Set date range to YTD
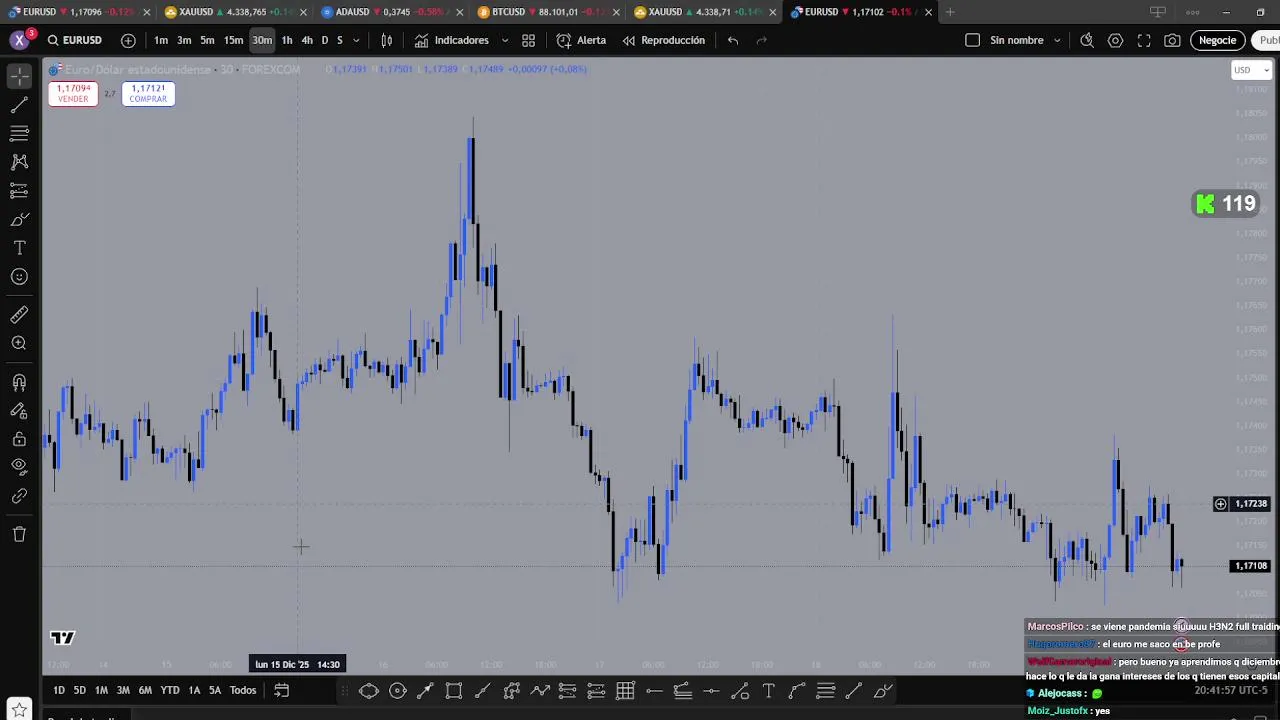1280x720 pixels. 170,690
